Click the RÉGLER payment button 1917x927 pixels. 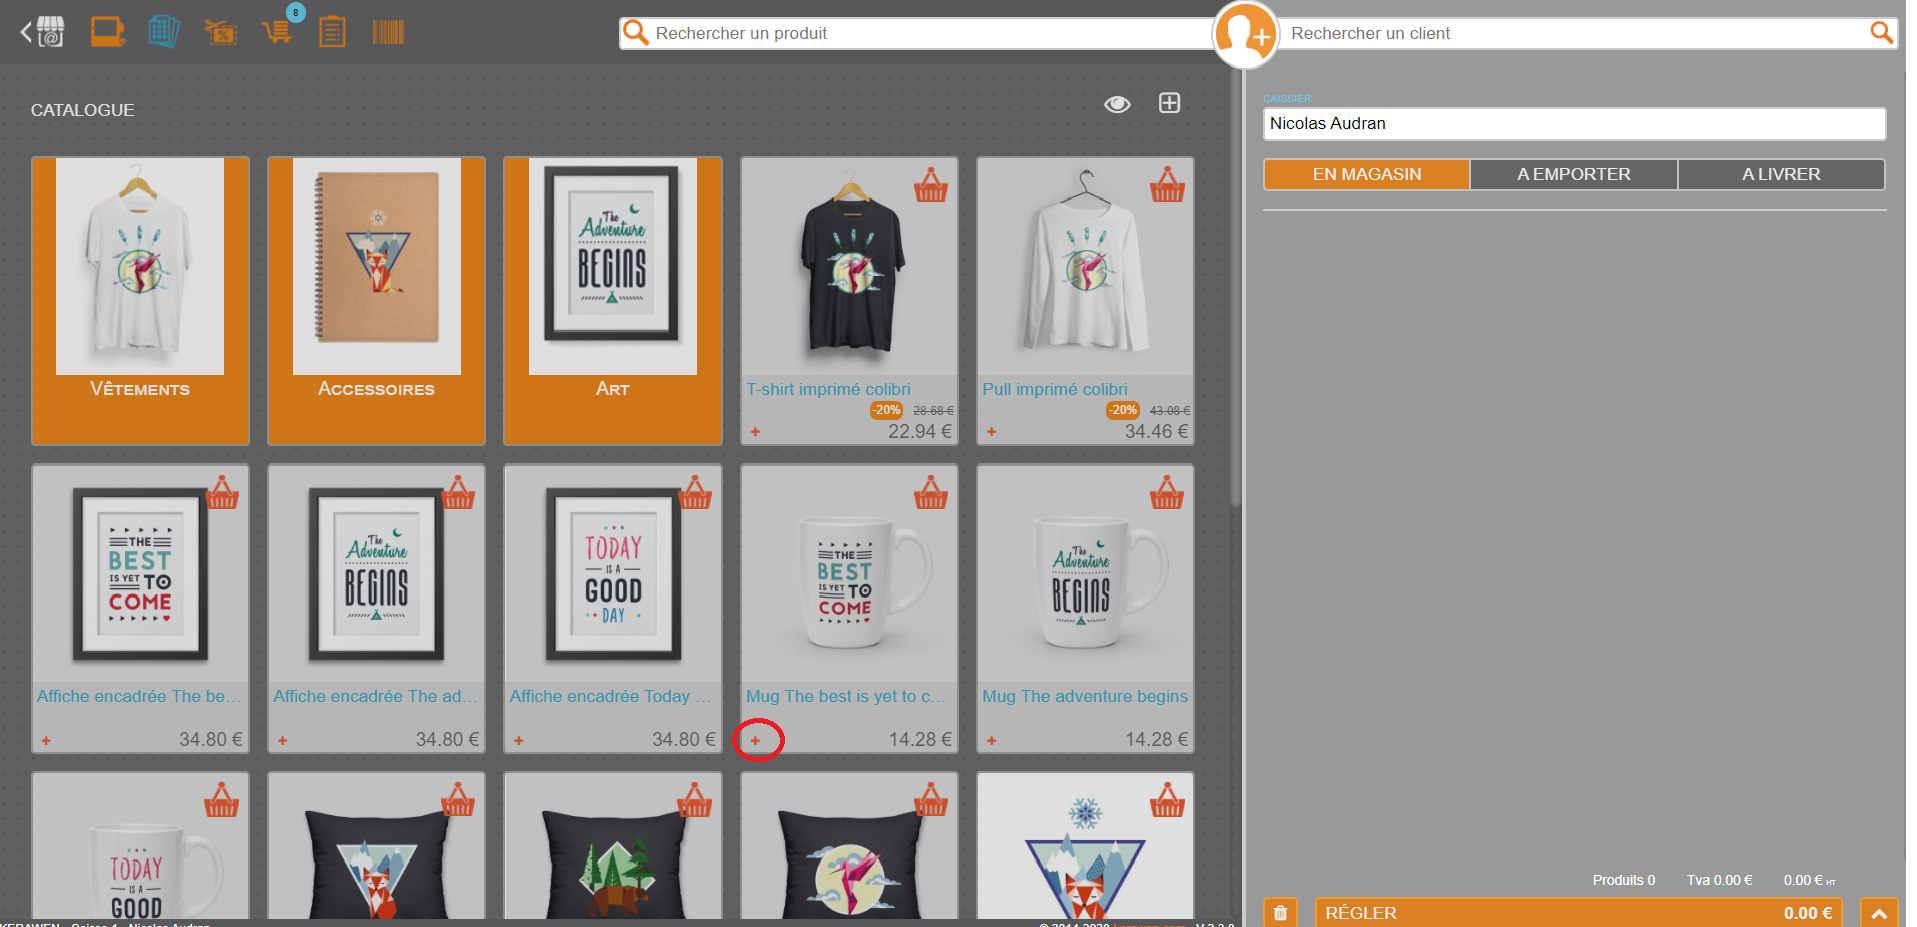(1579, 913)
